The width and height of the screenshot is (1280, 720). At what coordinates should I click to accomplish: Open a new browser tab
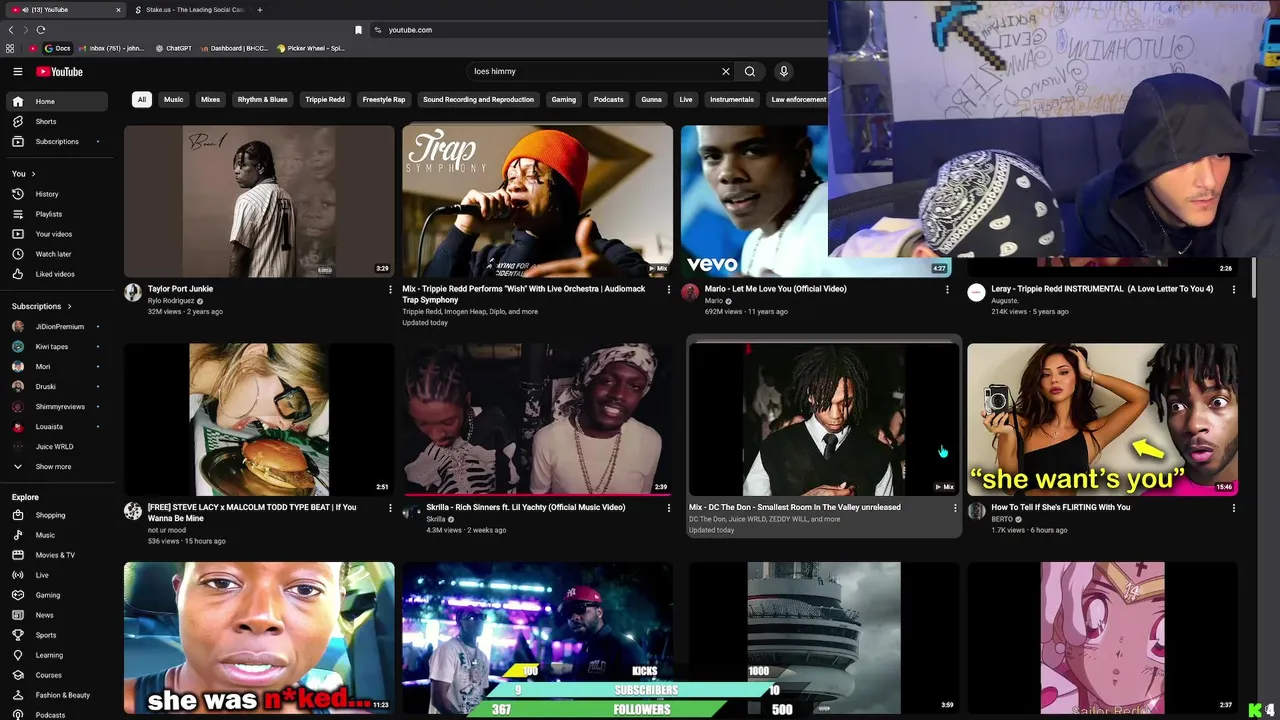pyautogui.click(x=260, y=10)
